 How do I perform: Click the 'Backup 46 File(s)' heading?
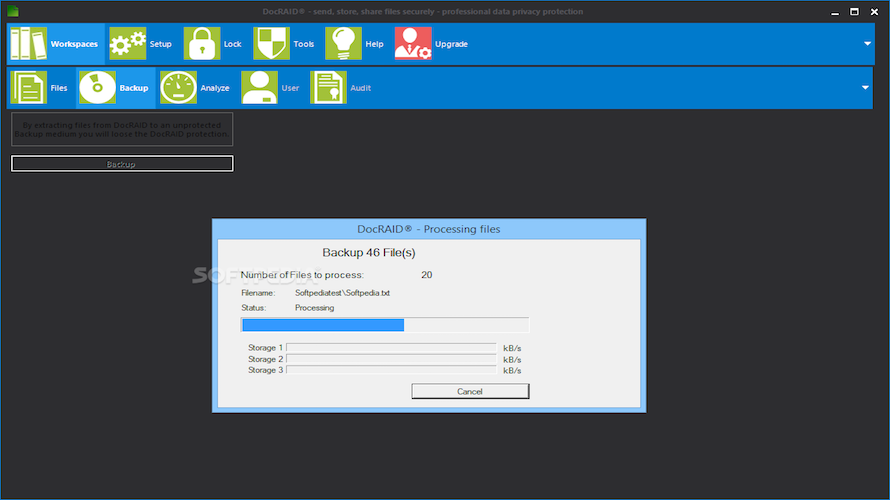tap(369, 253)
